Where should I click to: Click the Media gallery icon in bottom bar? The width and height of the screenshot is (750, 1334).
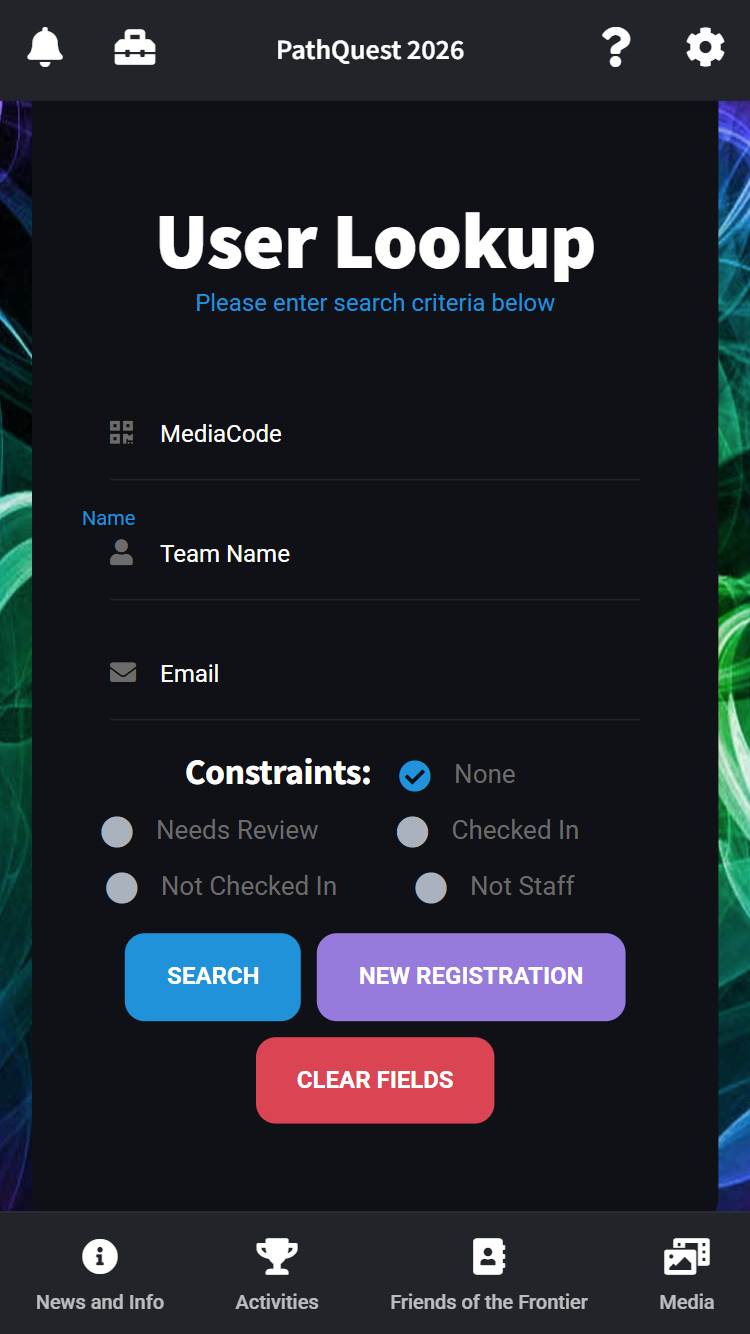click(686, 1256)
